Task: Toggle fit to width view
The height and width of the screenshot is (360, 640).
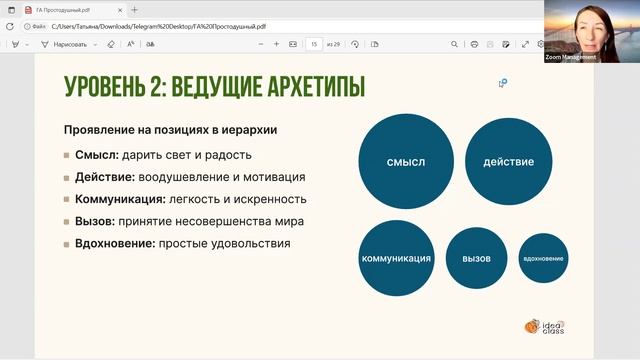Action: coord(293,44)
